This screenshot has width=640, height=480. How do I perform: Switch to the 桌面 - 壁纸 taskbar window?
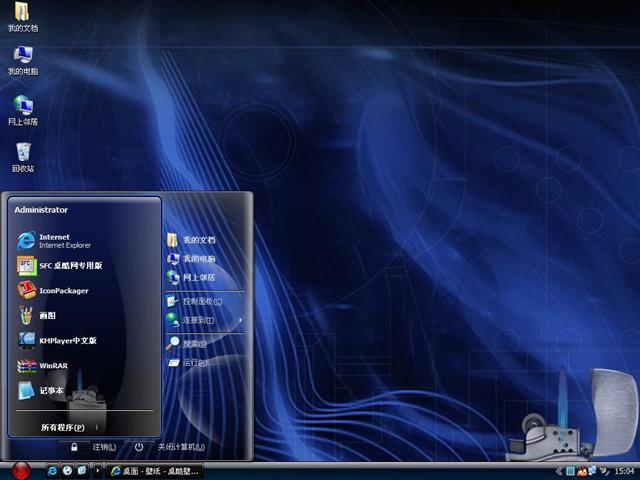[155, 470]
